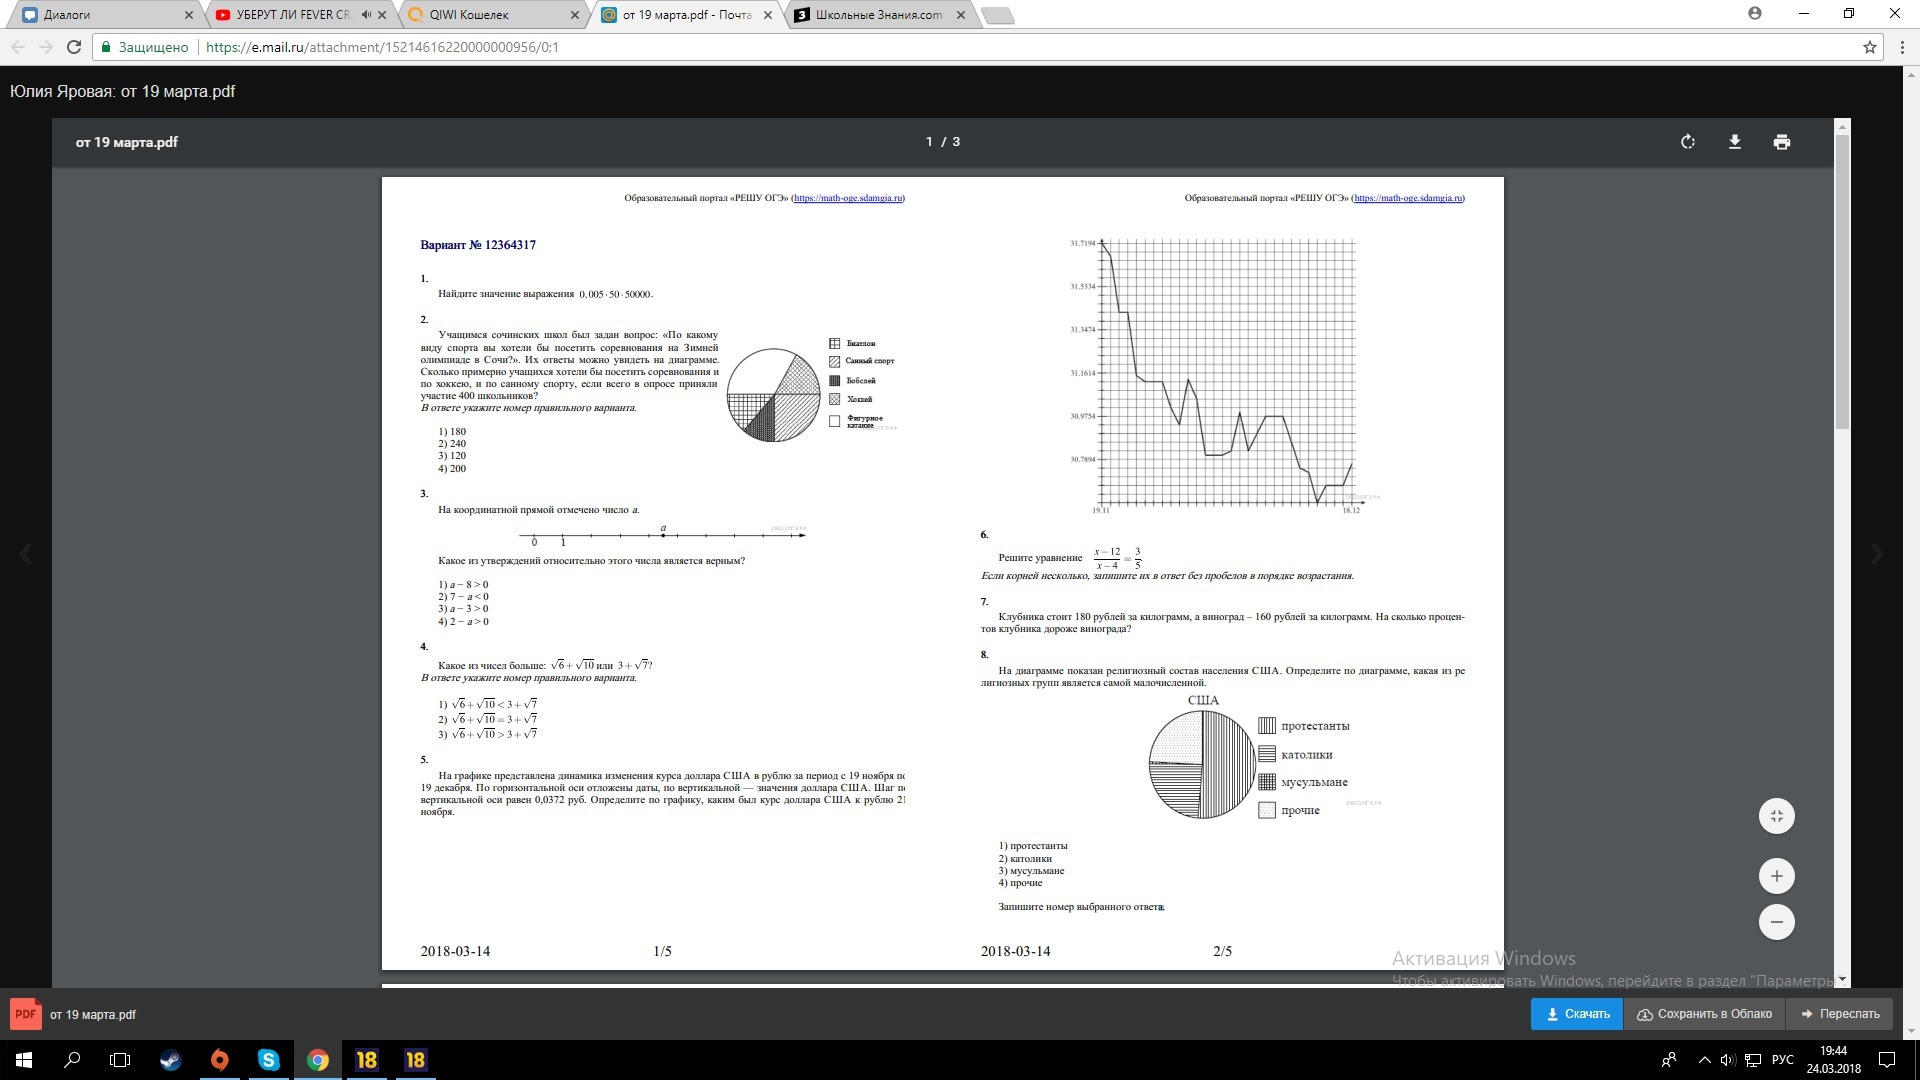
Task: Click the option 1) протестанты
Action: pyautogui.click(x=1033, y=846)
